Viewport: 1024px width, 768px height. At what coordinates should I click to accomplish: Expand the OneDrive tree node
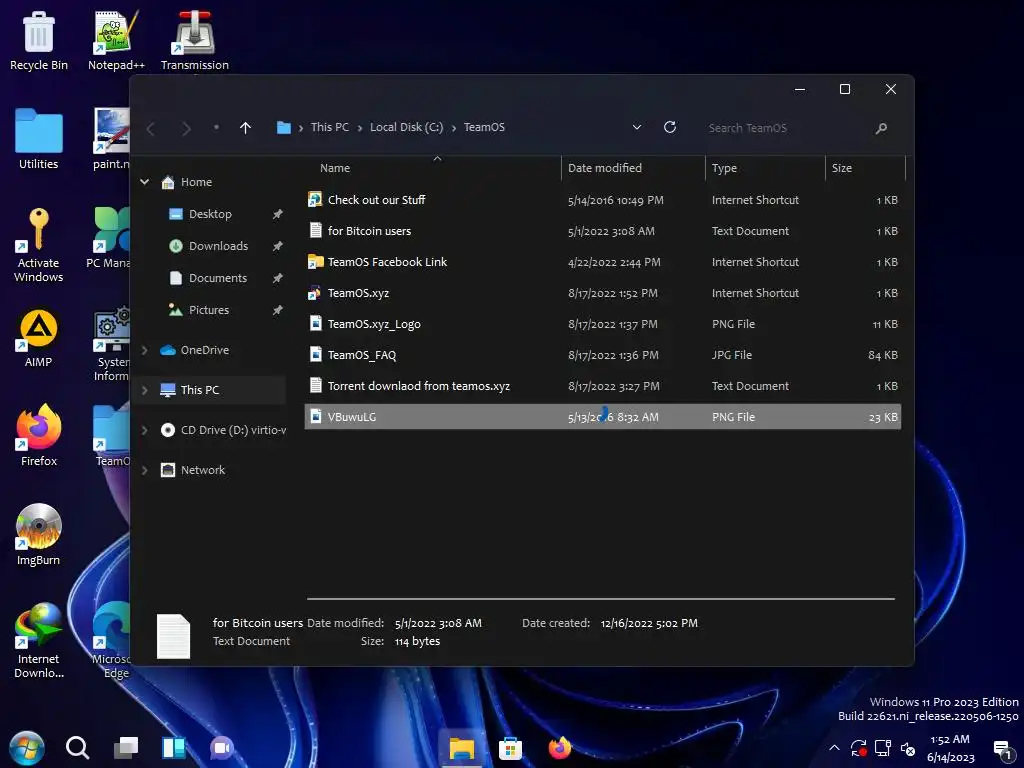click(144, 350)
